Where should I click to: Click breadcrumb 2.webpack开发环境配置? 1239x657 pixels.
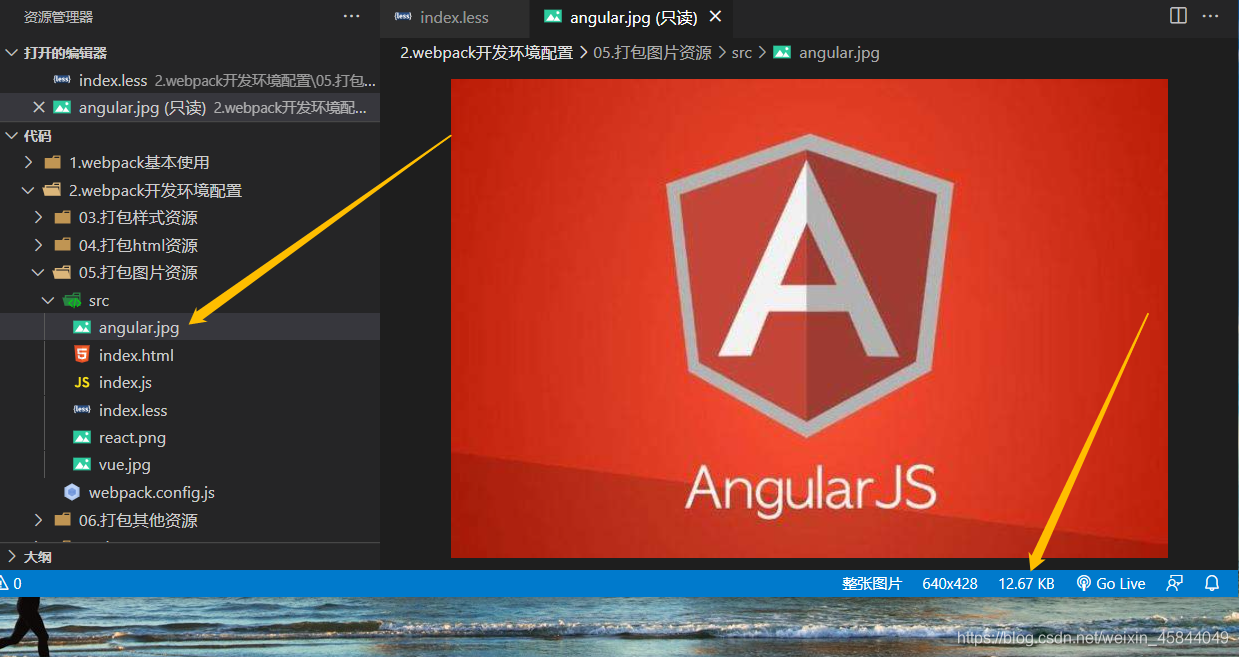(x=486, y=53)
